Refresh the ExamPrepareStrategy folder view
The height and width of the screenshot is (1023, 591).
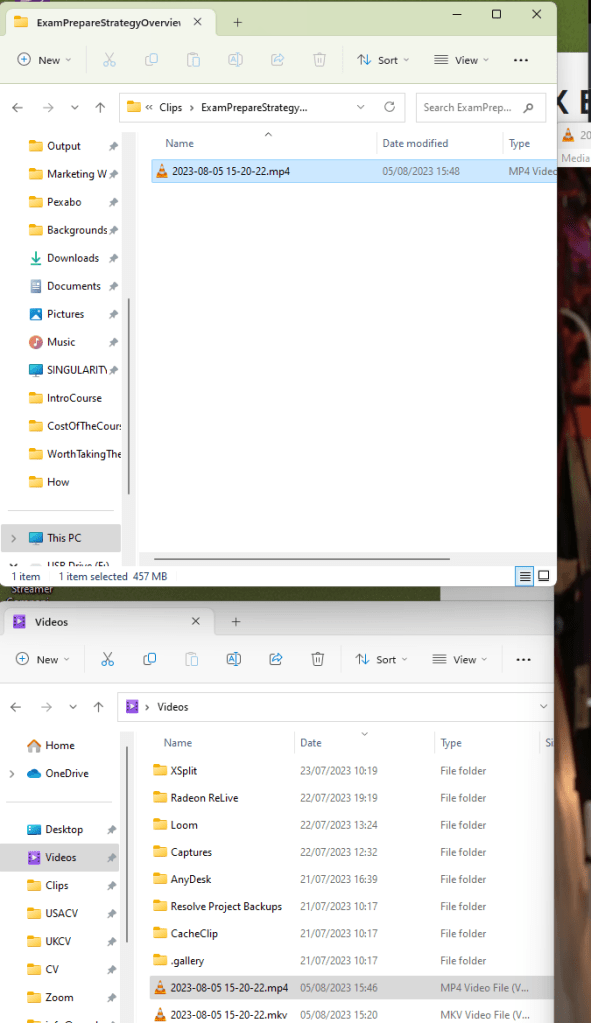pos(389,107)
